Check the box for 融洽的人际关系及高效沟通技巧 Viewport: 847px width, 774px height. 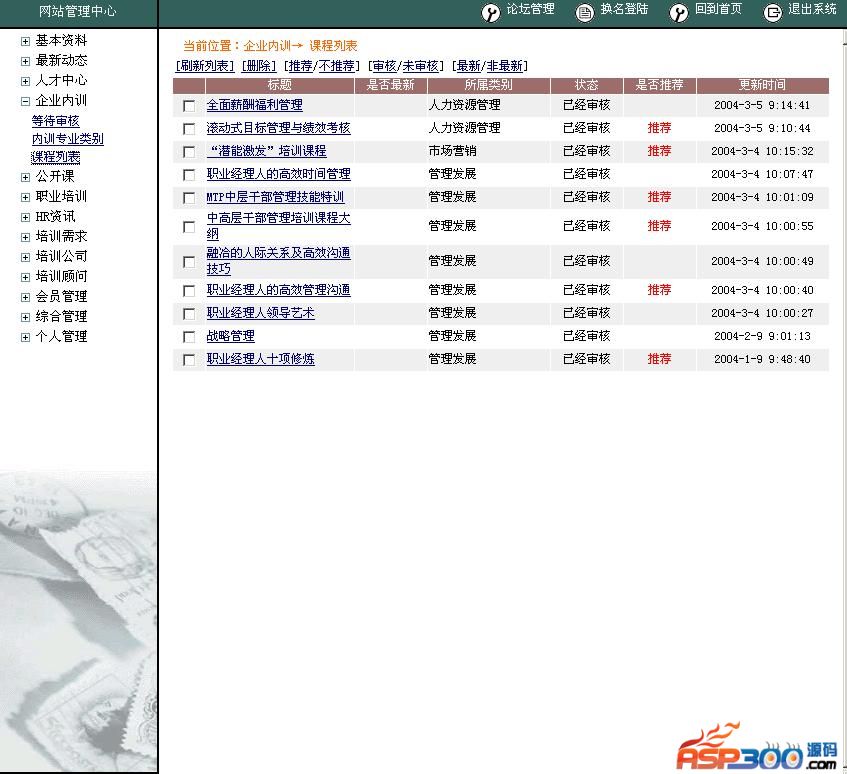click(x=189, y=262)
